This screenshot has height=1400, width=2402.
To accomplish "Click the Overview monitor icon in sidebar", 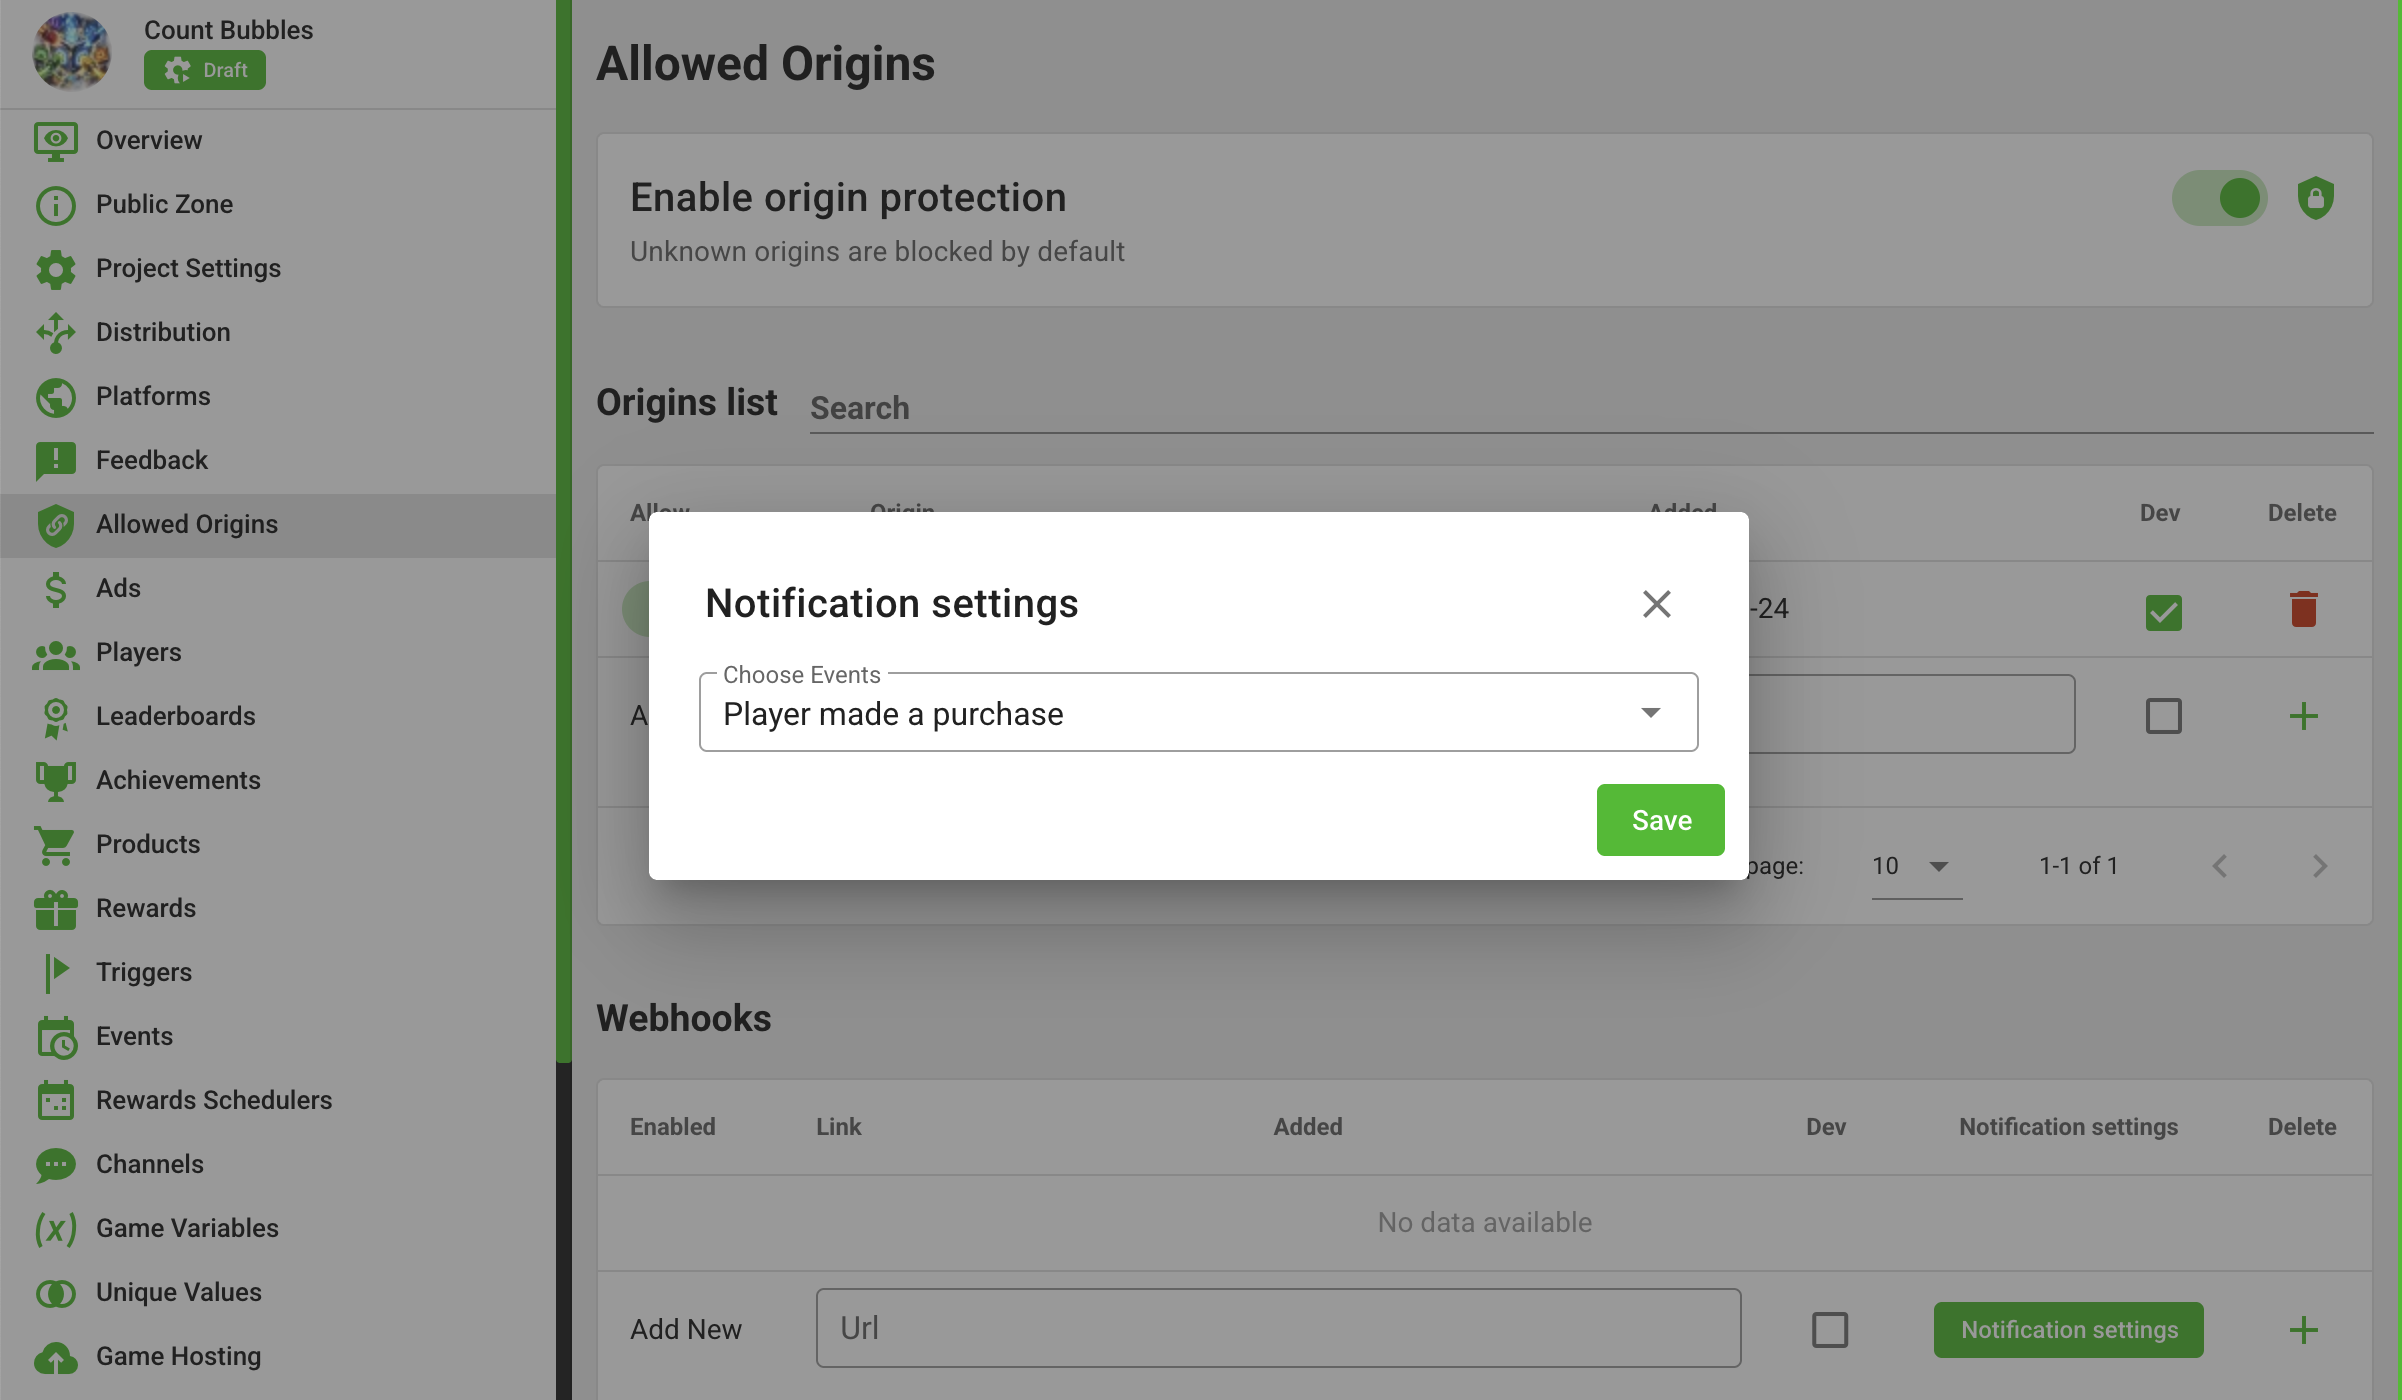I will click(56, 141).
